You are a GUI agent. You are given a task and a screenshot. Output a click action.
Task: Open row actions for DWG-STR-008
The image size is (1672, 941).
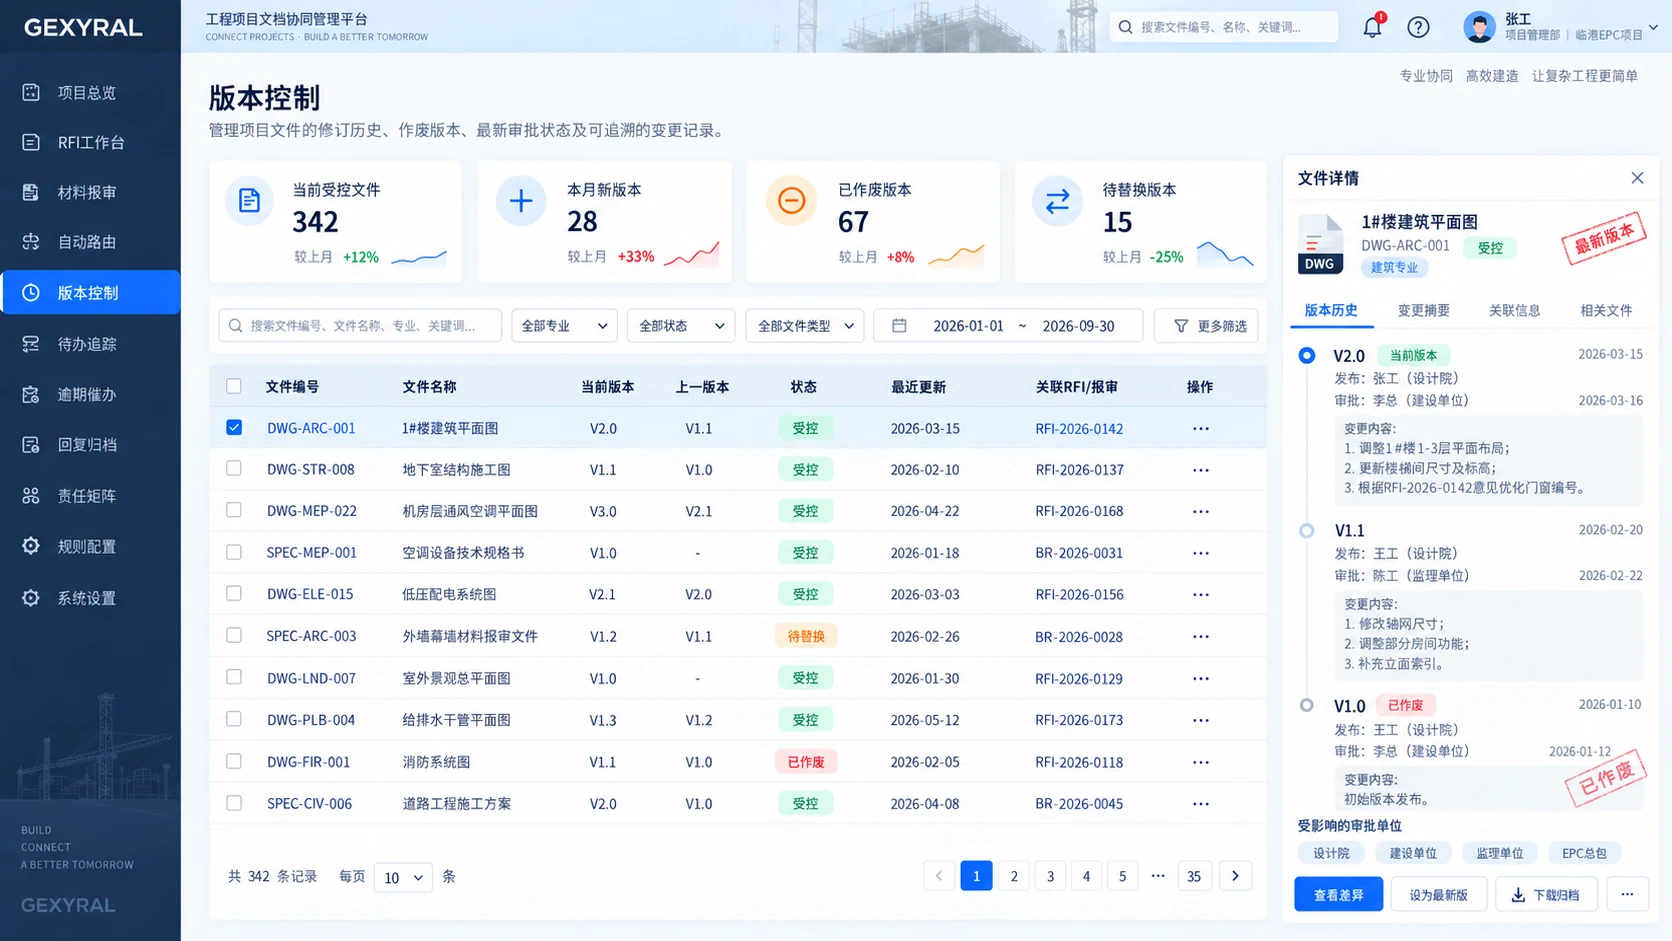[x=1200, y=470]
